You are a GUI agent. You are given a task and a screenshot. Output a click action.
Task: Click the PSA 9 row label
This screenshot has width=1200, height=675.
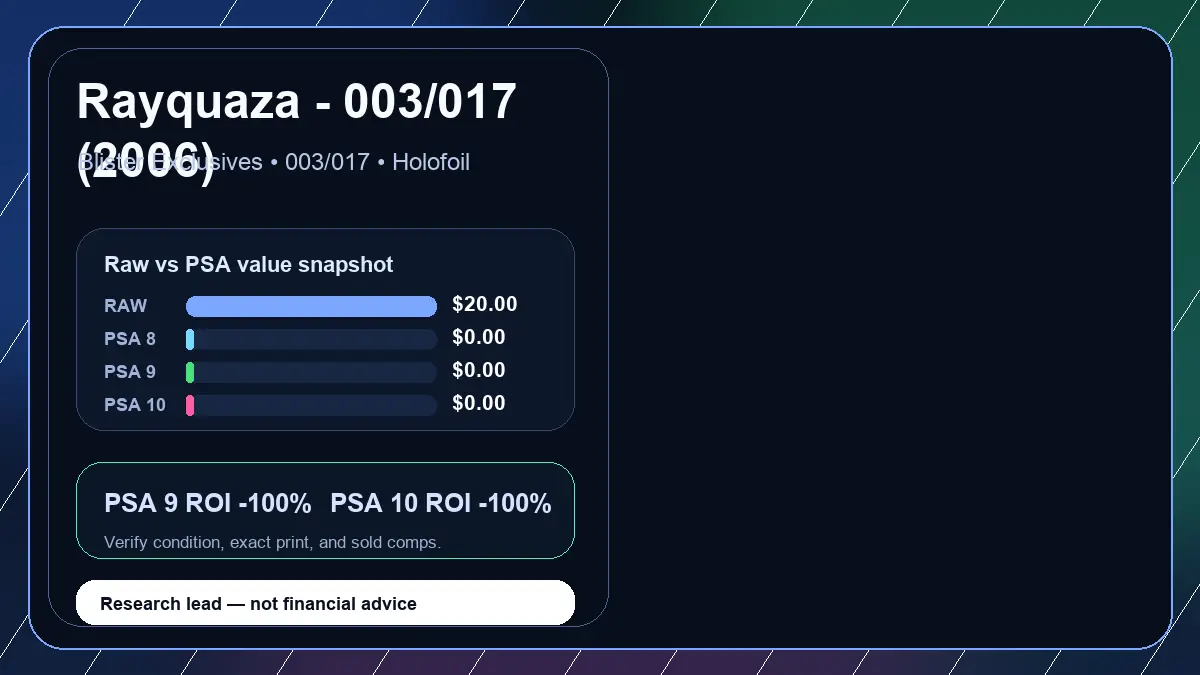pyautogui.click(x=130, y=372)
